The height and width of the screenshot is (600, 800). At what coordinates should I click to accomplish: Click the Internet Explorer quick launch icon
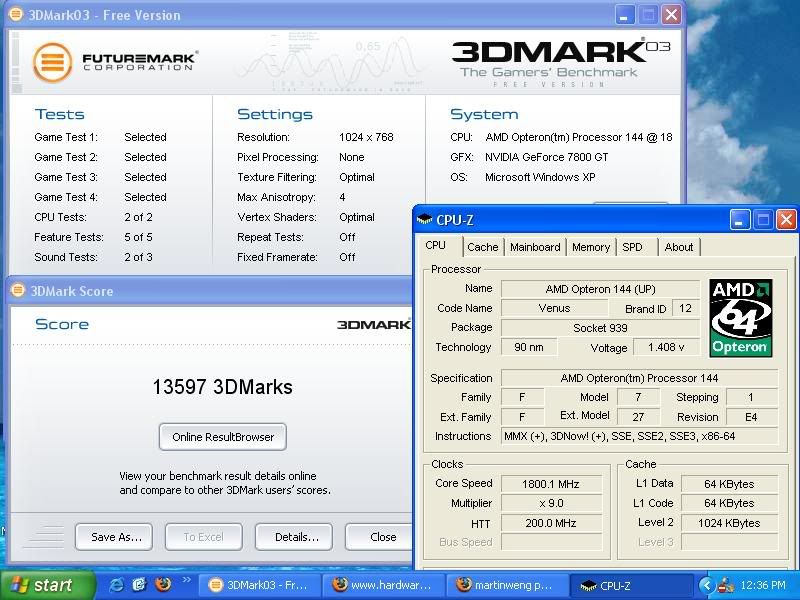[x=117, y=585]
